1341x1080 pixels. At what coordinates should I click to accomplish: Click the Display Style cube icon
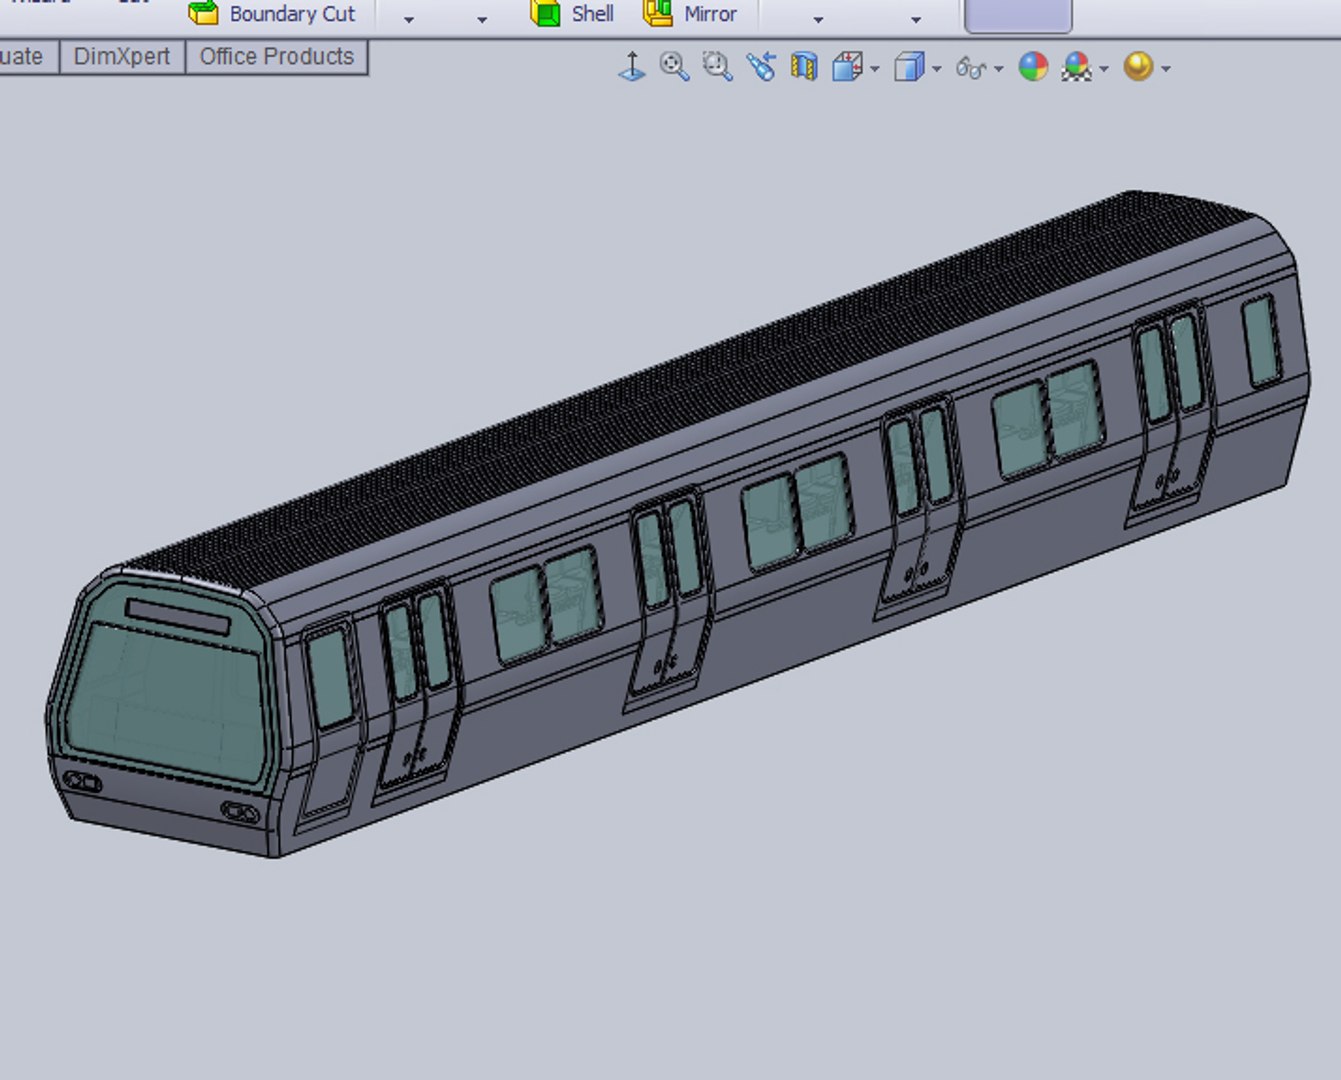coord(908,67)
